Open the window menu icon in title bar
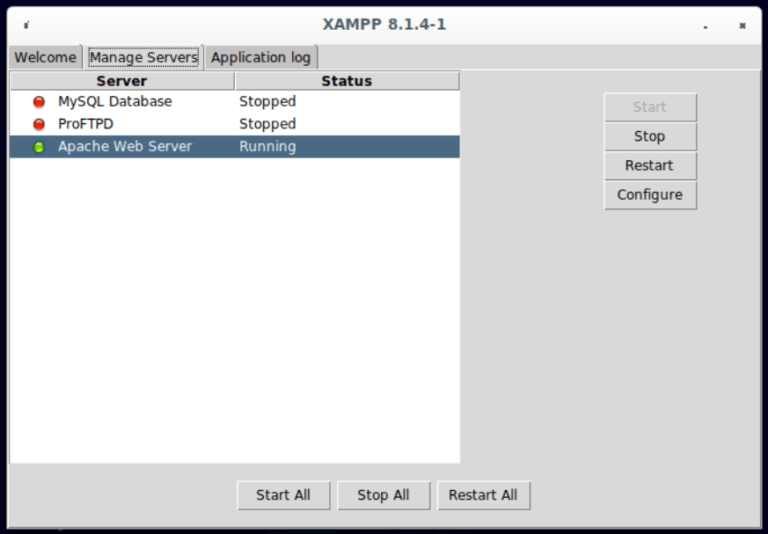 26,24
